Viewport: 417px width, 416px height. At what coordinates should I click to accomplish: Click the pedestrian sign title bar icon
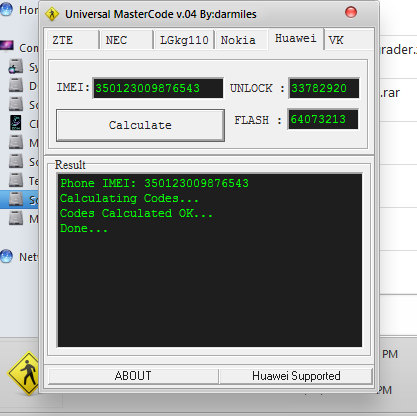tap(52, 14)
